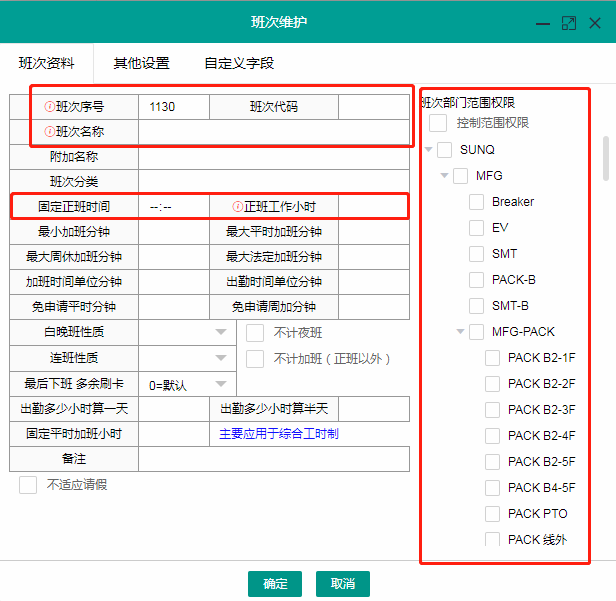The height and width of the screenshot is (601, 616).
Task: Open the 自定义字段 tab
Action: [x=239, y=63]
